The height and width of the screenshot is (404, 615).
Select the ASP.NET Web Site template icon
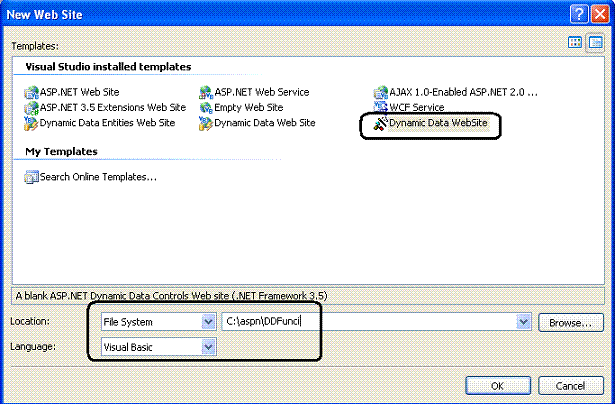[x=31, y=93]
